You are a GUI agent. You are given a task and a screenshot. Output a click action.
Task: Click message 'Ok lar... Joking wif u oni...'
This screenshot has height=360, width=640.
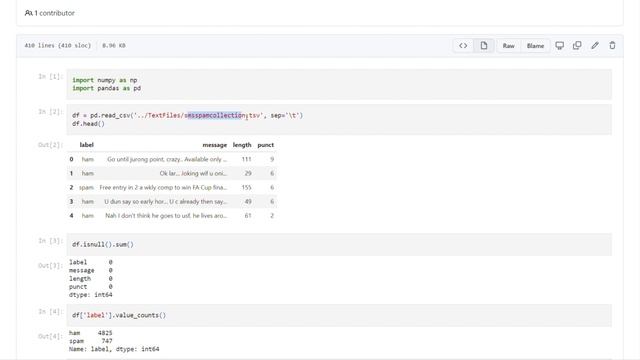(193, 173)
